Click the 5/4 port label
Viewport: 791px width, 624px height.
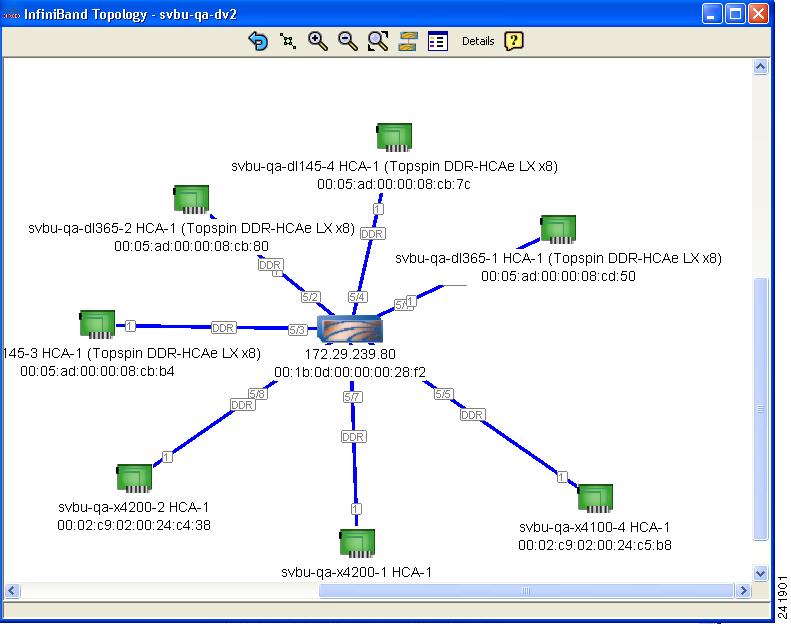pos(357,297)
